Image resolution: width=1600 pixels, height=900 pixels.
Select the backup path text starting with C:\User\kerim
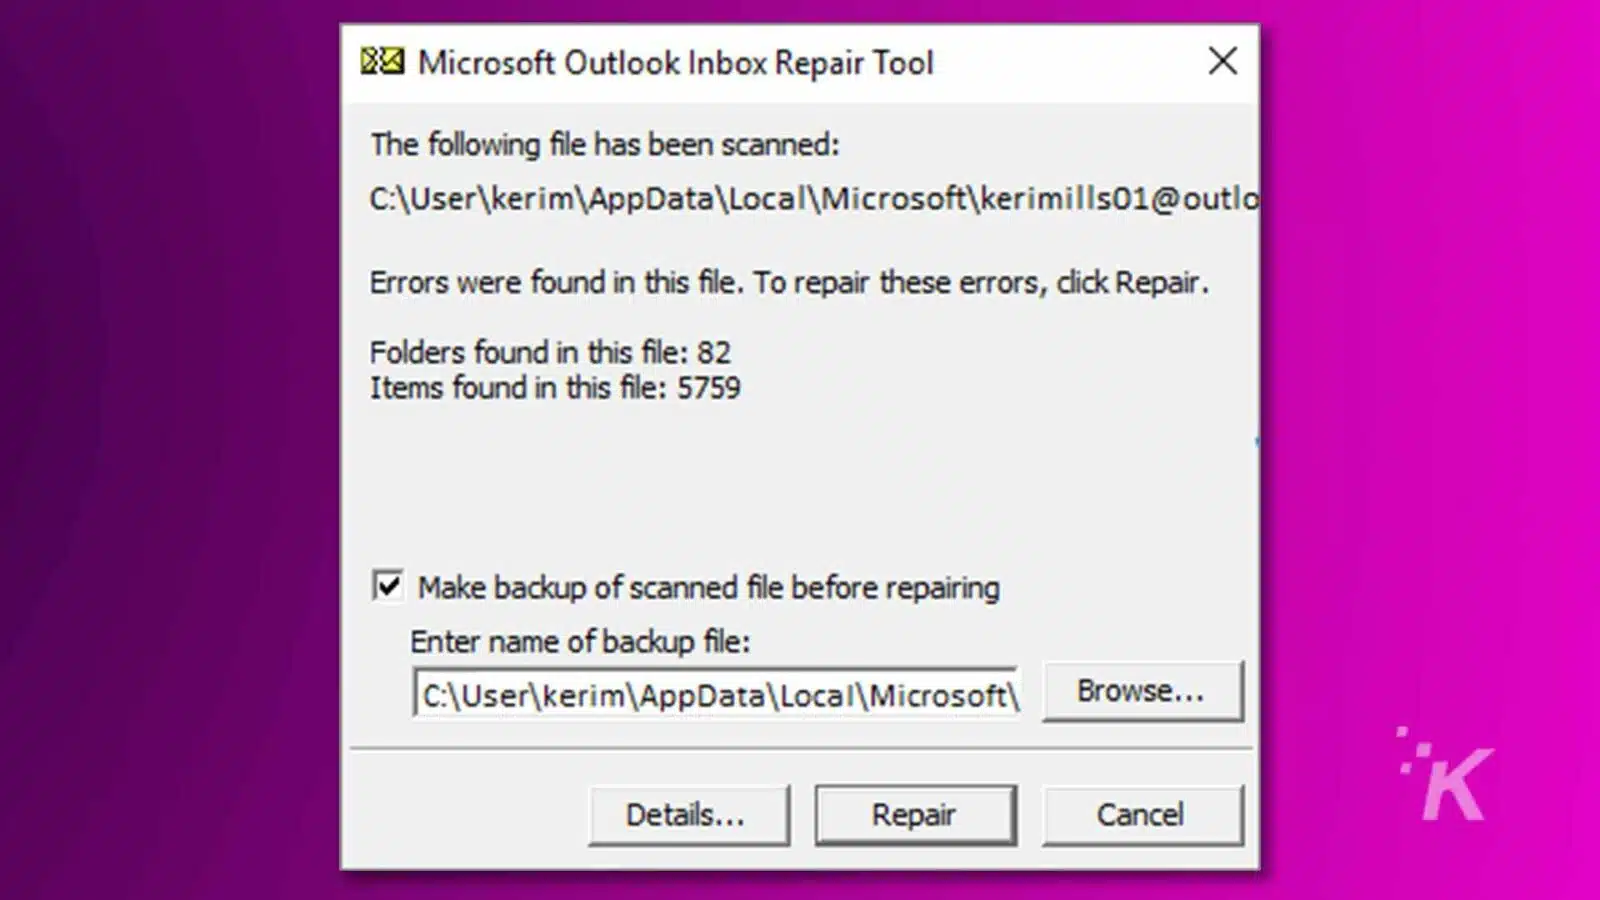click(715, 693)
